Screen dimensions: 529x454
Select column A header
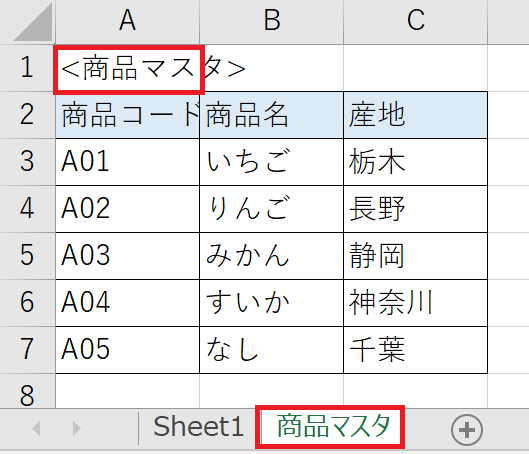click(128, 22)
